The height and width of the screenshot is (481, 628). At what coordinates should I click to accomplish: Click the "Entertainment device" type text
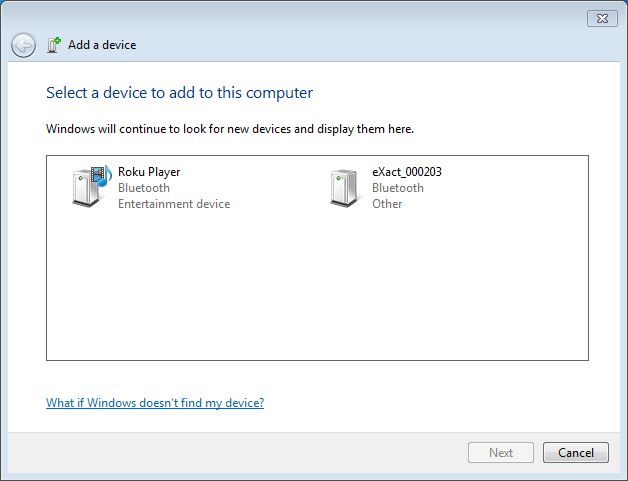click(x=174, y=204)
